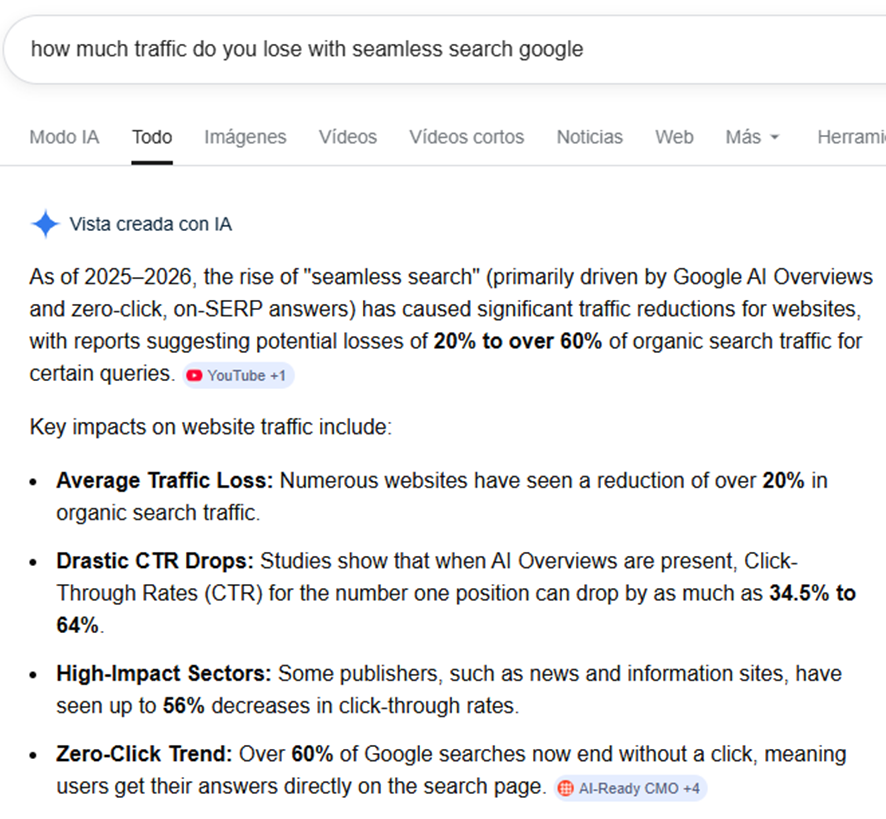The width and height of the screenshot is (886, 819).
Task: Click the red YouTube icon in source chip
Action: pos(194,376)
